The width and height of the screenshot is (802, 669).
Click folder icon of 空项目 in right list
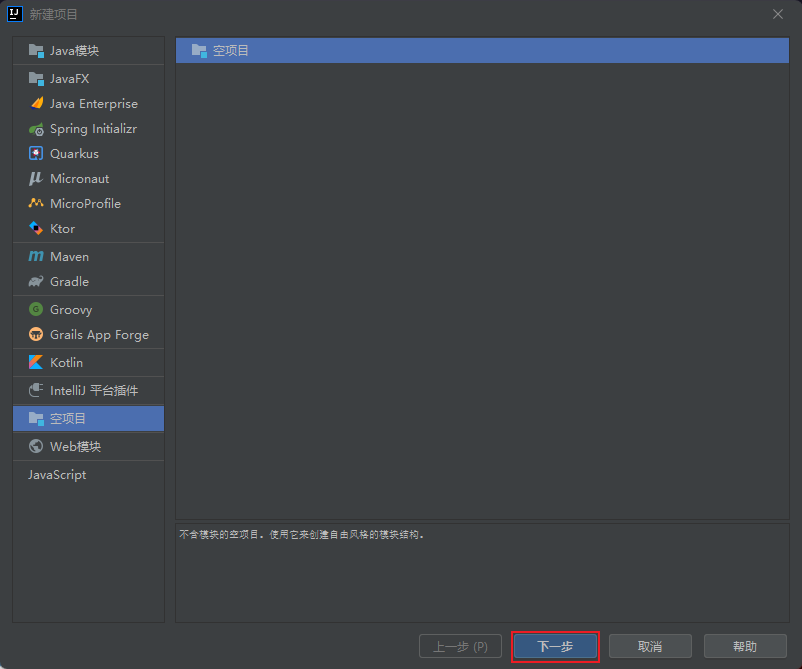pyautogui.click(x=199, y=51)
